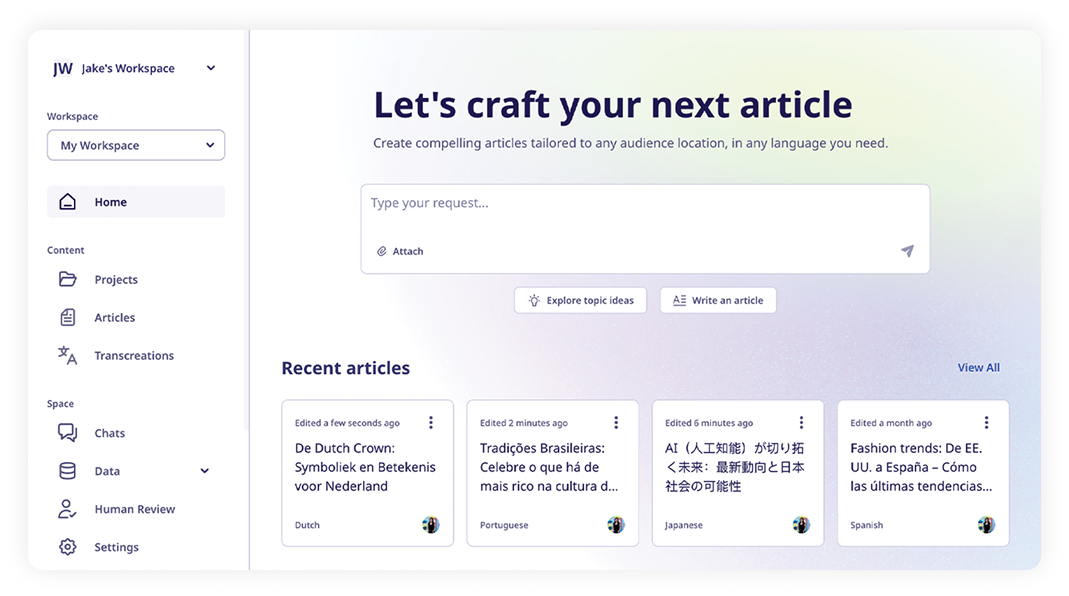Open three-dot menu on Japanese AI article
Screen dimensions: 1069x596
click(x=801, y=423)
